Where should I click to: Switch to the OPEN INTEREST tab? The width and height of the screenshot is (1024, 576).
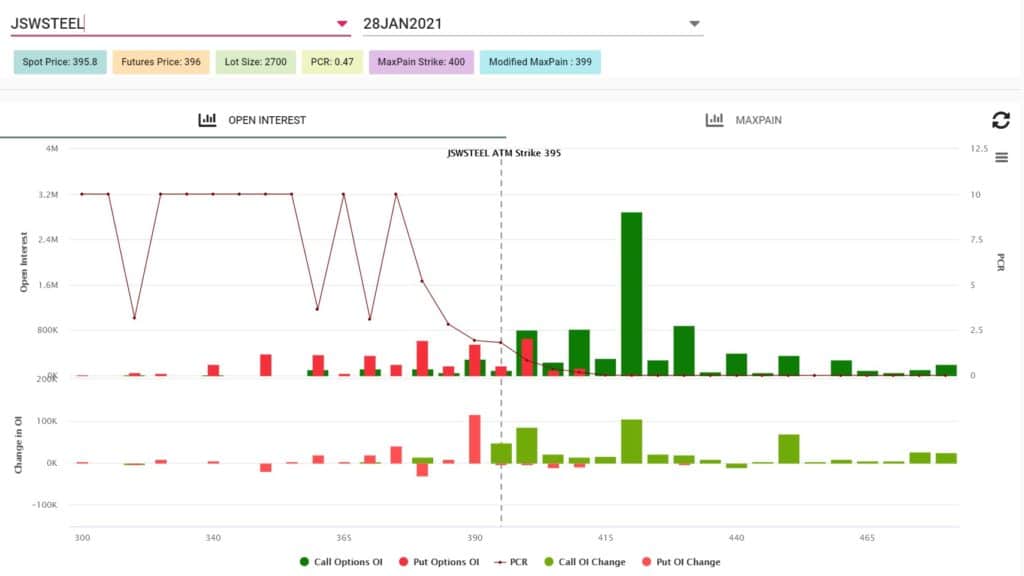click(253, 120)
